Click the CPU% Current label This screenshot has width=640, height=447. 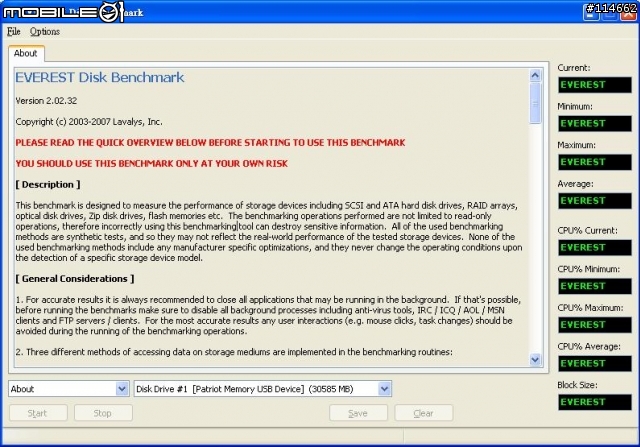pyautogui.click(x=587, y=230)
